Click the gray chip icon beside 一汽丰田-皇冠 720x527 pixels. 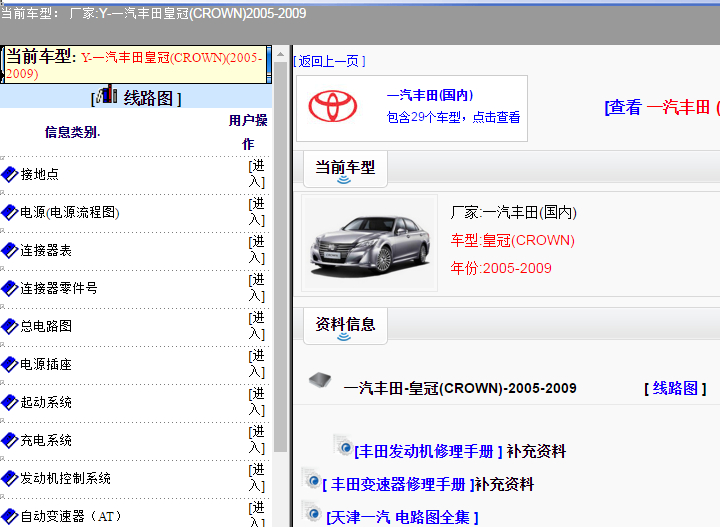pos(320,380)
